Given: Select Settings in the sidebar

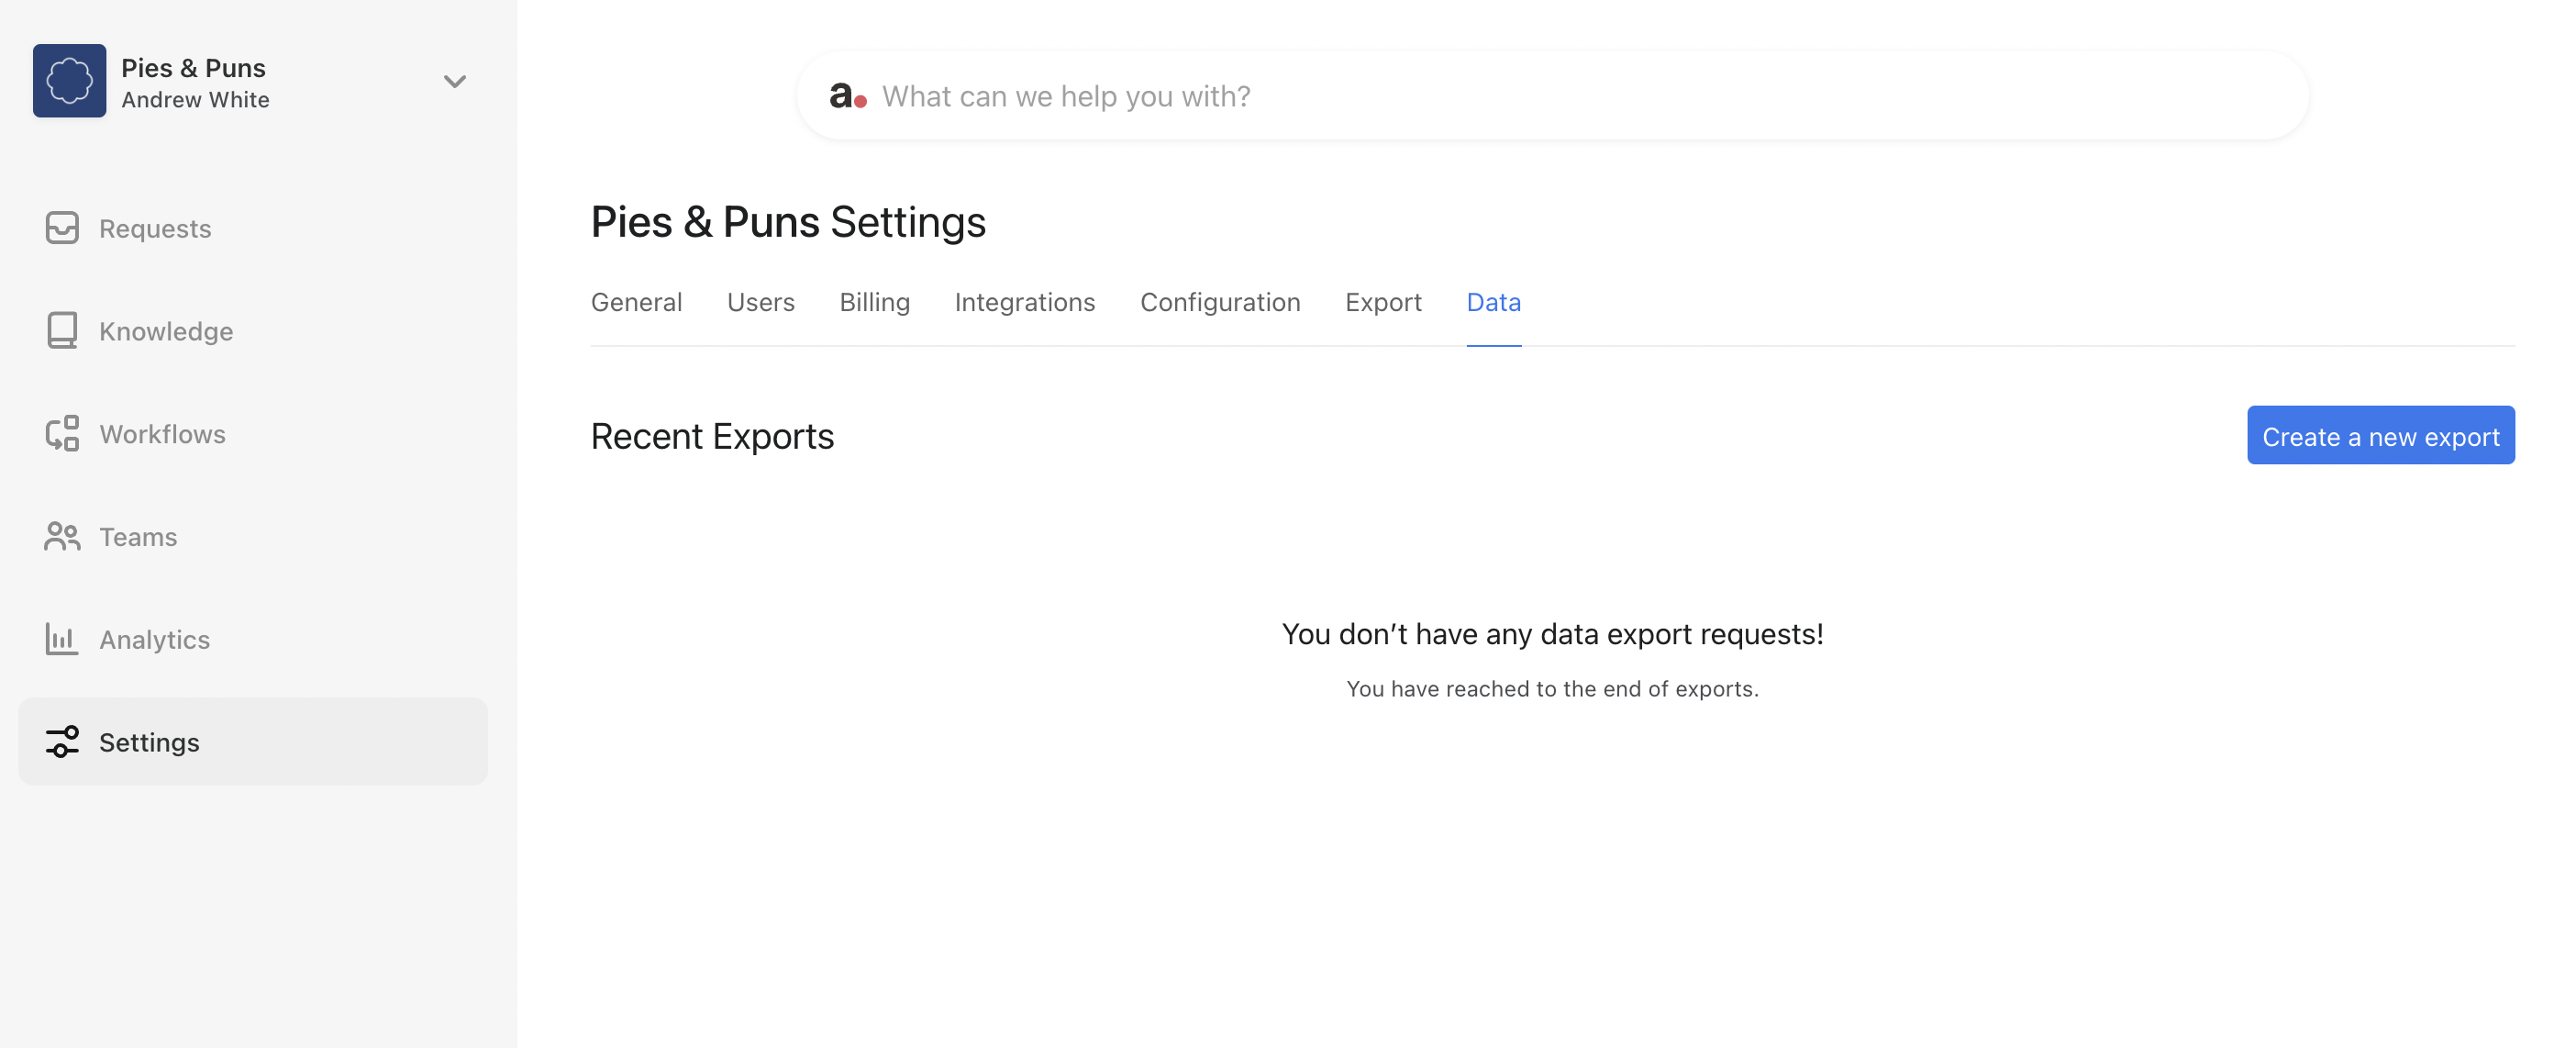Looking at the screenshot, I should coord(253,742).
